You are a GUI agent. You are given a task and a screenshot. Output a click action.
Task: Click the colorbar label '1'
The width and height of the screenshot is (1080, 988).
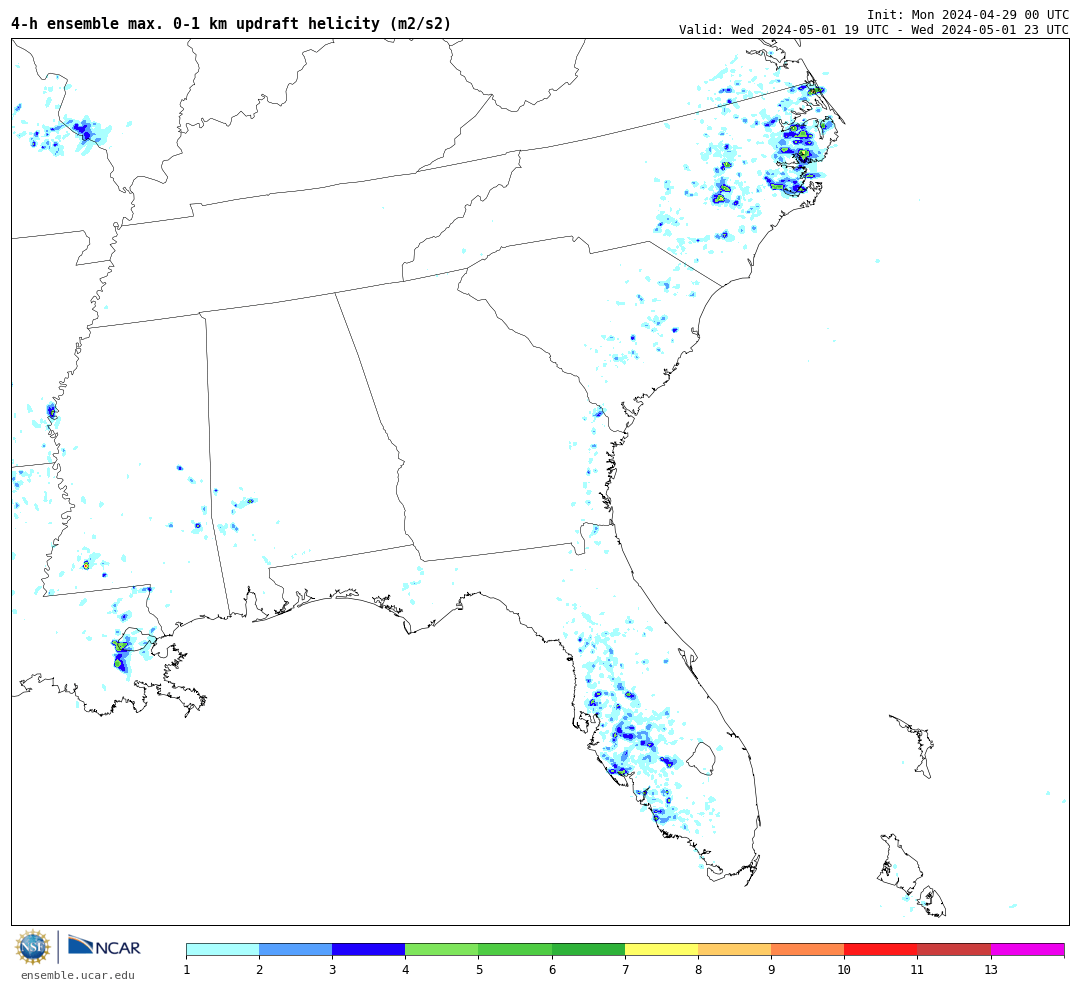187,969
